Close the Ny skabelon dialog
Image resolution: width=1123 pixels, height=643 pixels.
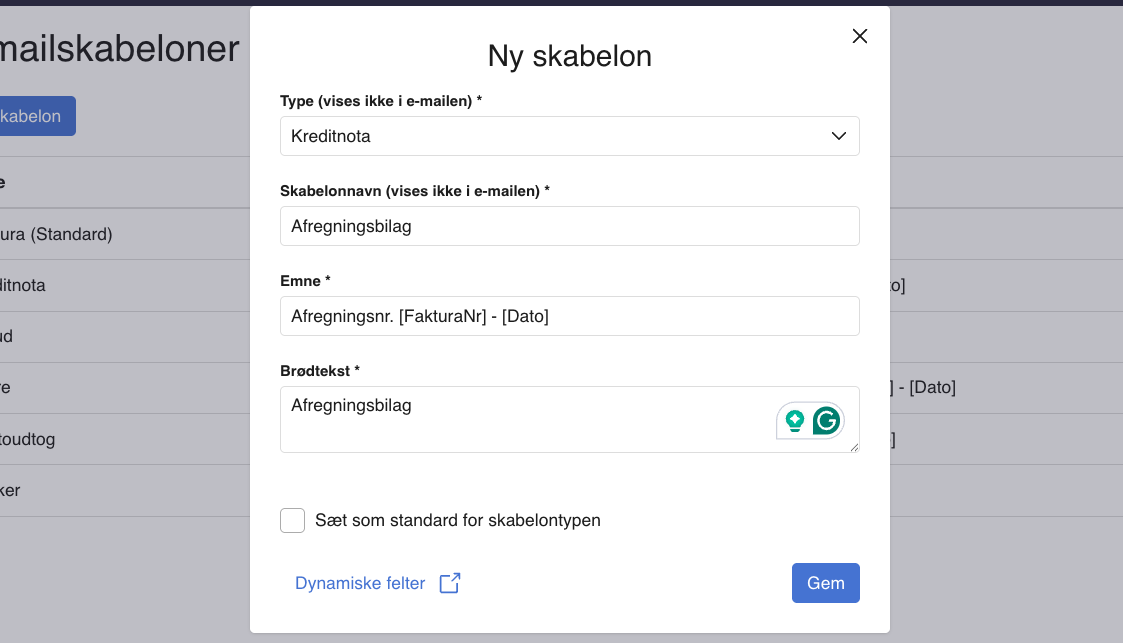point(859,36)
